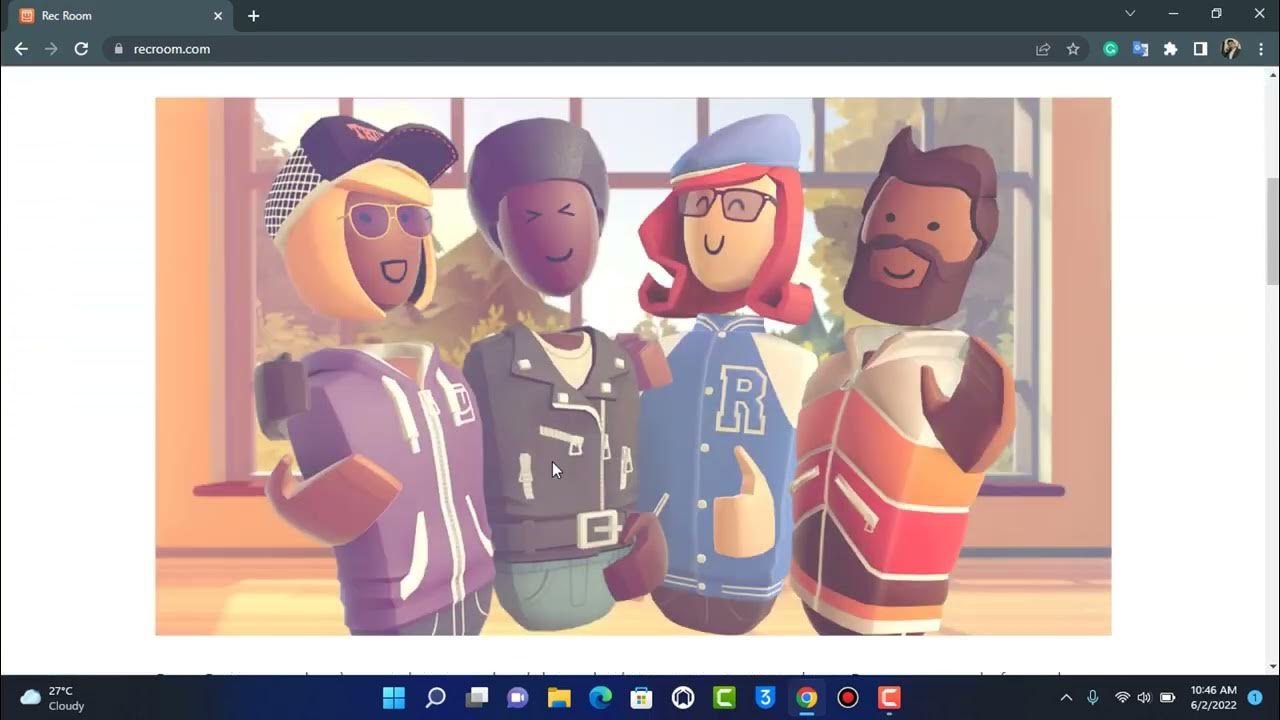The width and height of the screenshot is (1280, 720).
Task: Bookmark this page with the star icon
Action: point(1073,49)
